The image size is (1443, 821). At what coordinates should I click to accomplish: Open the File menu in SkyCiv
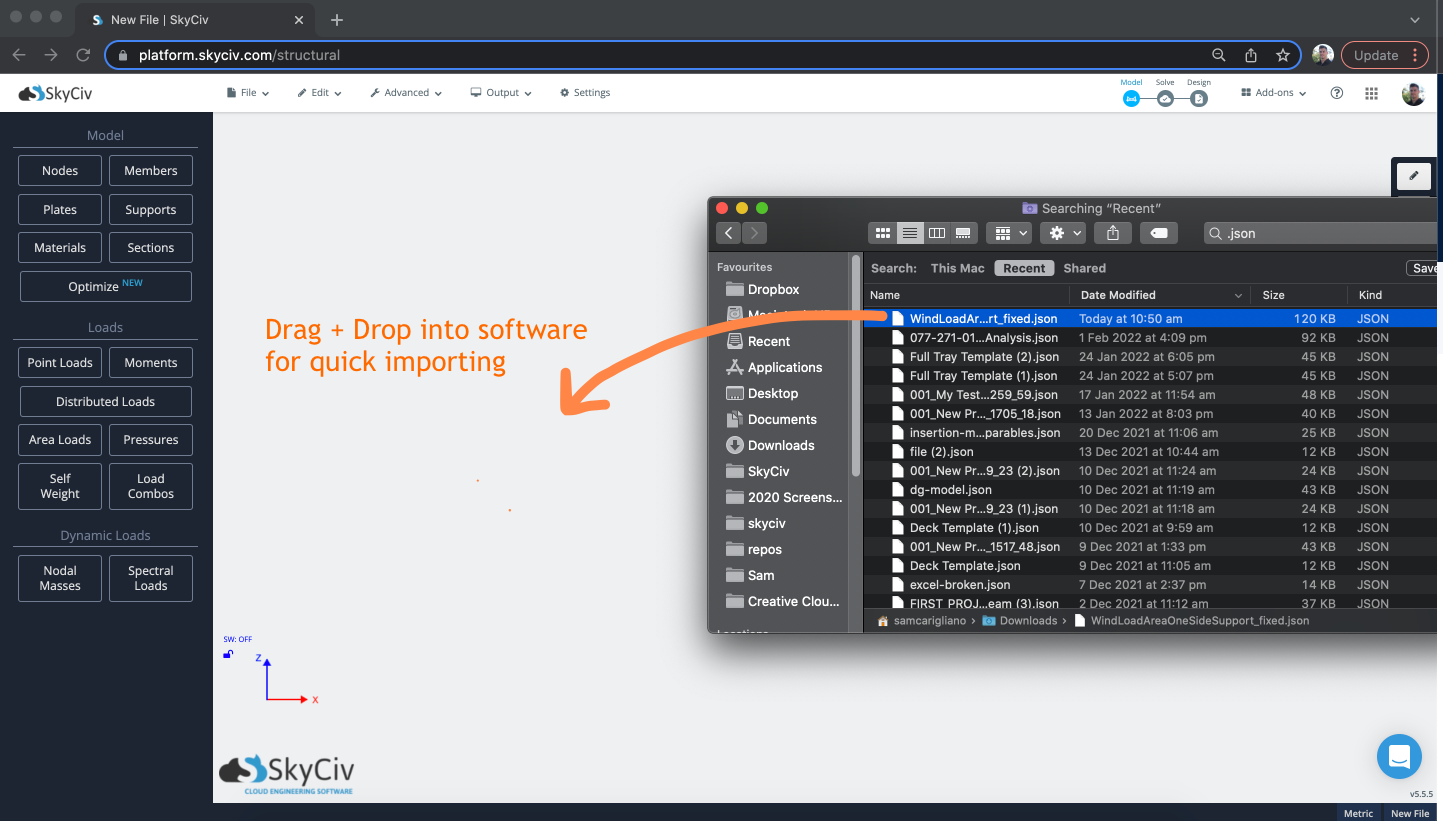click(247, 92)
